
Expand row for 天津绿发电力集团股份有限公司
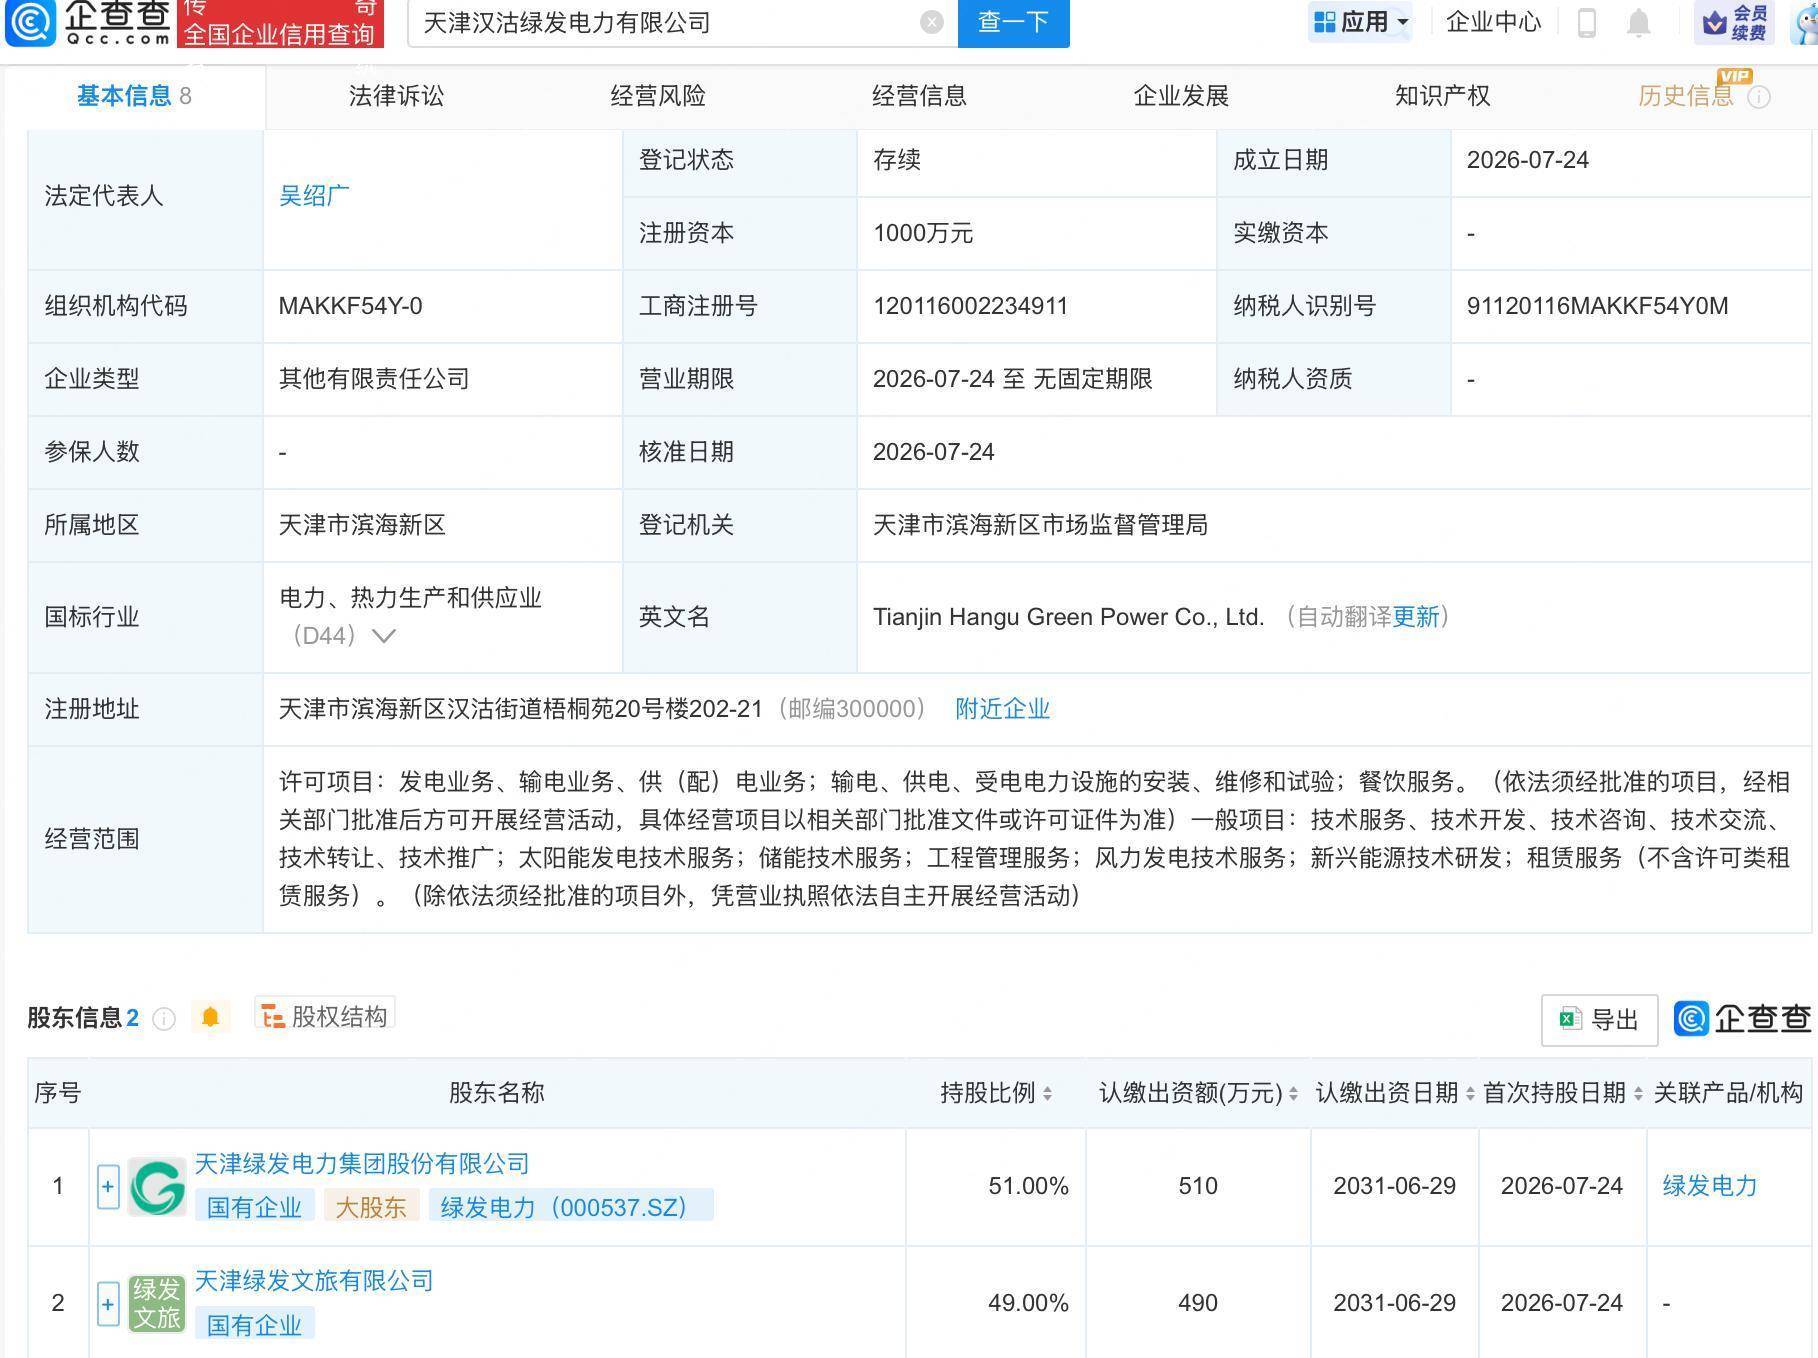click(x=108, y=1187)
